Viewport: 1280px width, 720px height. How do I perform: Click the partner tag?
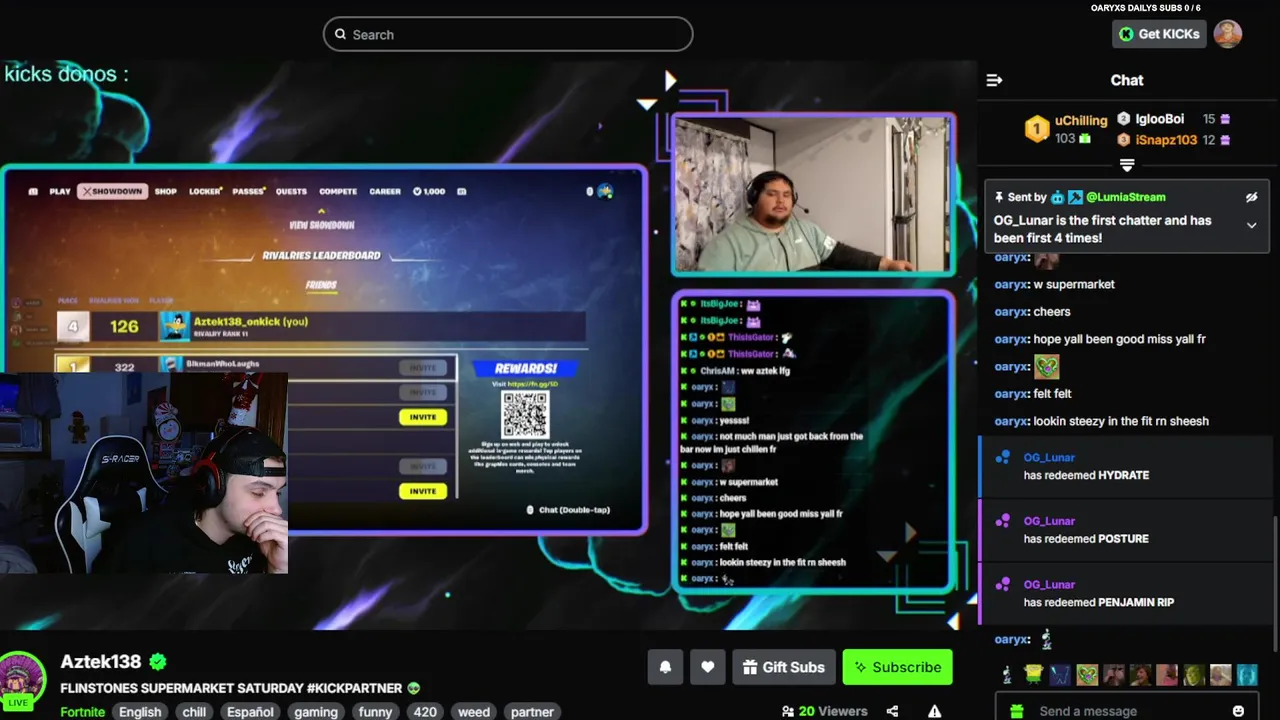point(532,711)
